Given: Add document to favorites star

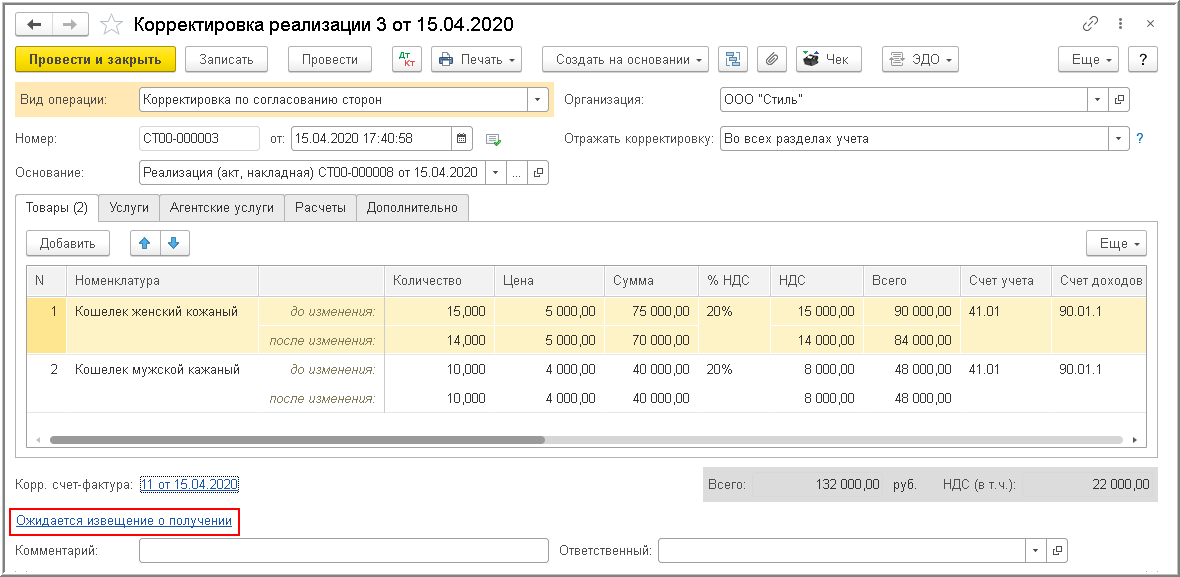Looking at the screenshot, I should [112, 24].
